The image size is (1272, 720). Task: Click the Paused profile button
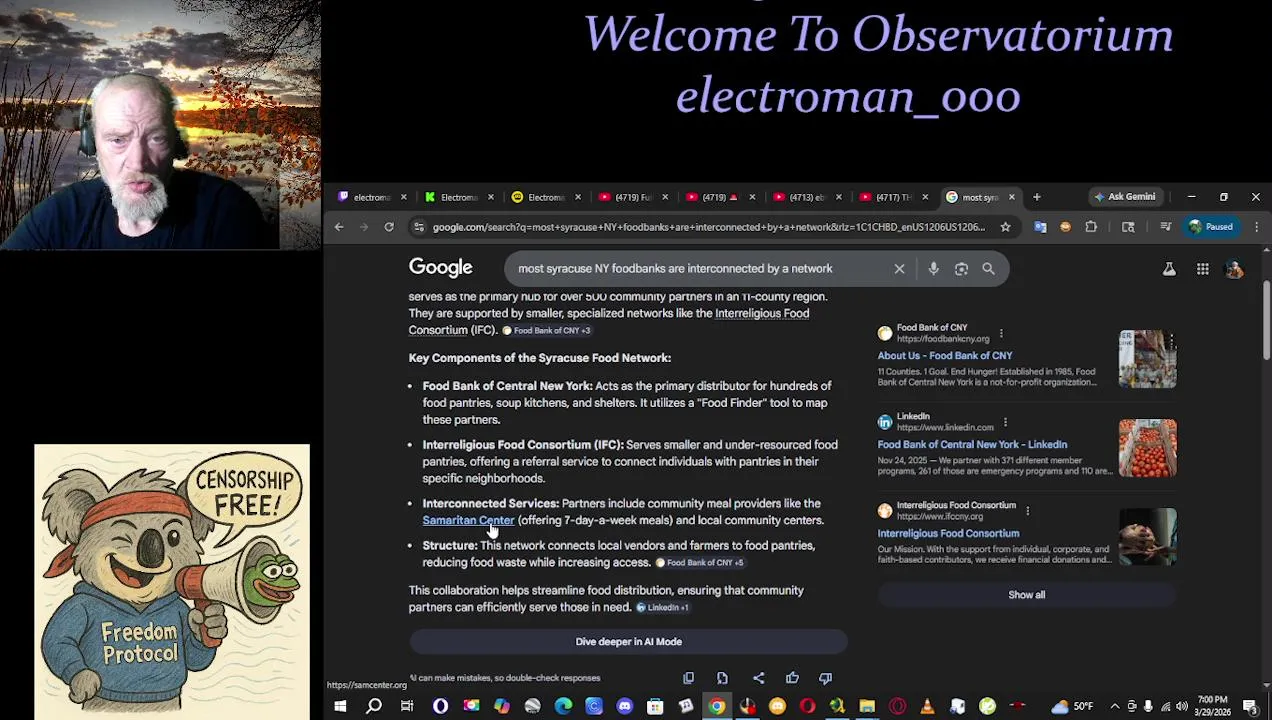[1211, 227]
